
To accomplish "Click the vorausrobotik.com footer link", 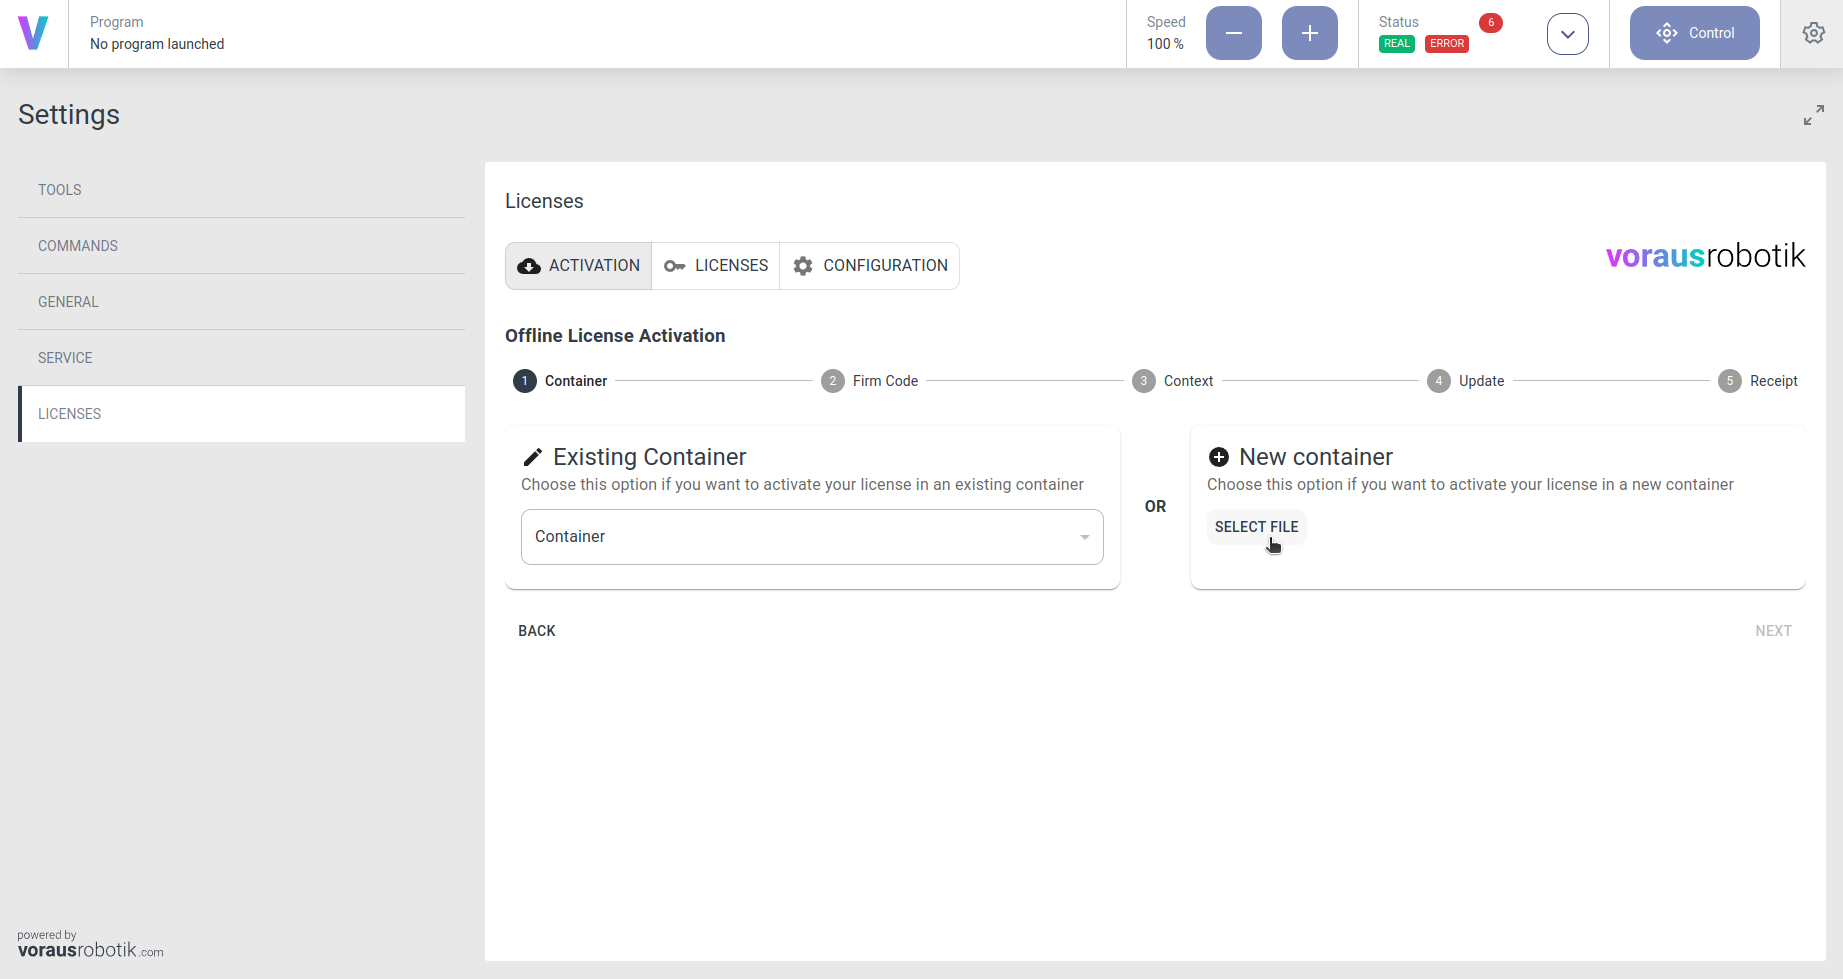I will coord(90,949).
